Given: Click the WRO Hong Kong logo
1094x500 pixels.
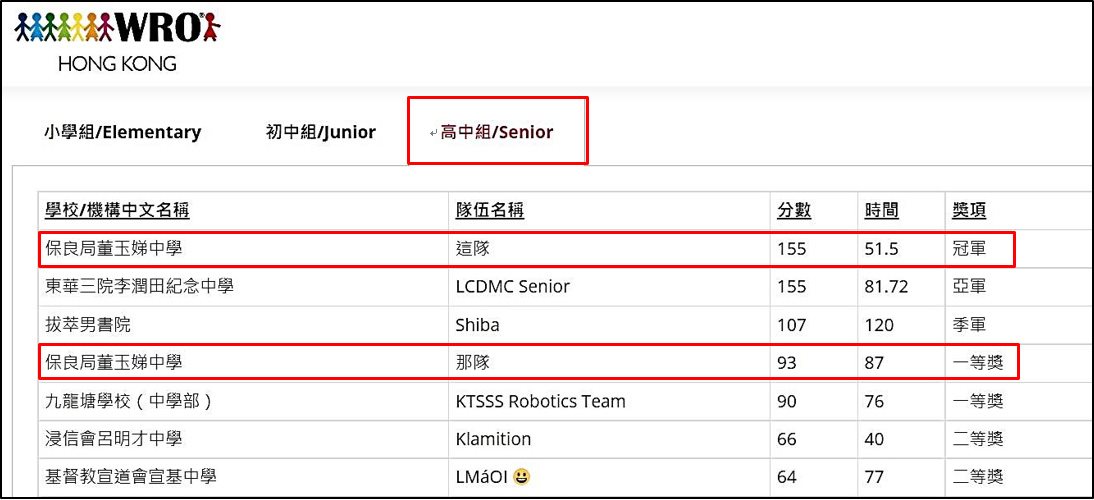Looking at the screenshot, I should [x=117, y=43].
